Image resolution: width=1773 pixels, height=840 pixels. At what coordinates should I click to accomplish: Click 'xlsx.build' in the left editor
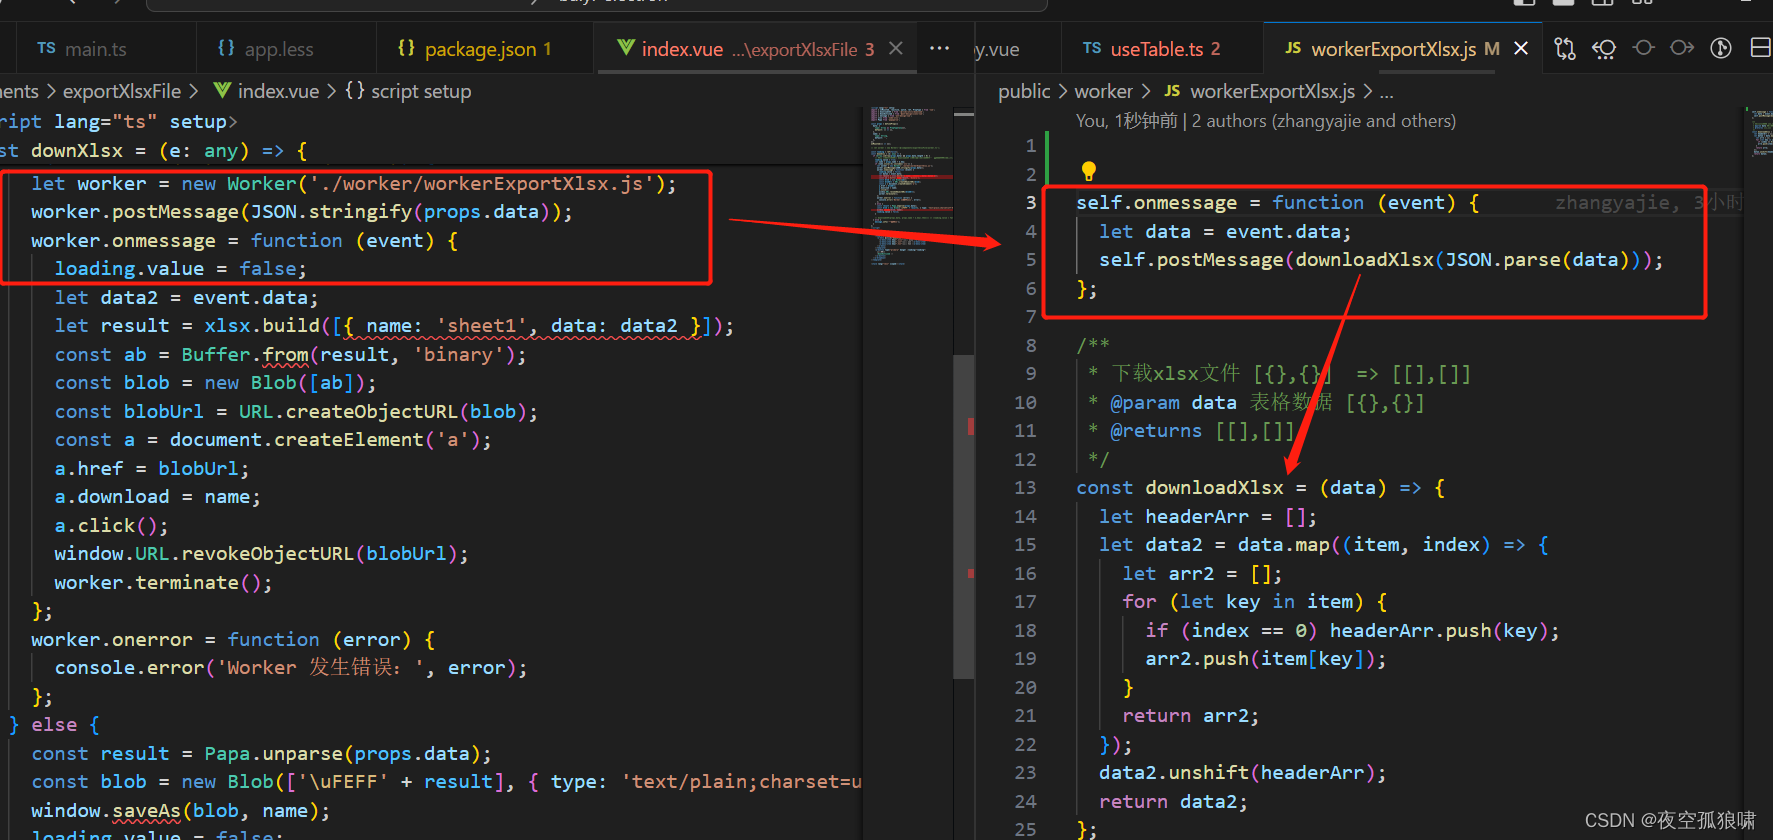[262, 326]
